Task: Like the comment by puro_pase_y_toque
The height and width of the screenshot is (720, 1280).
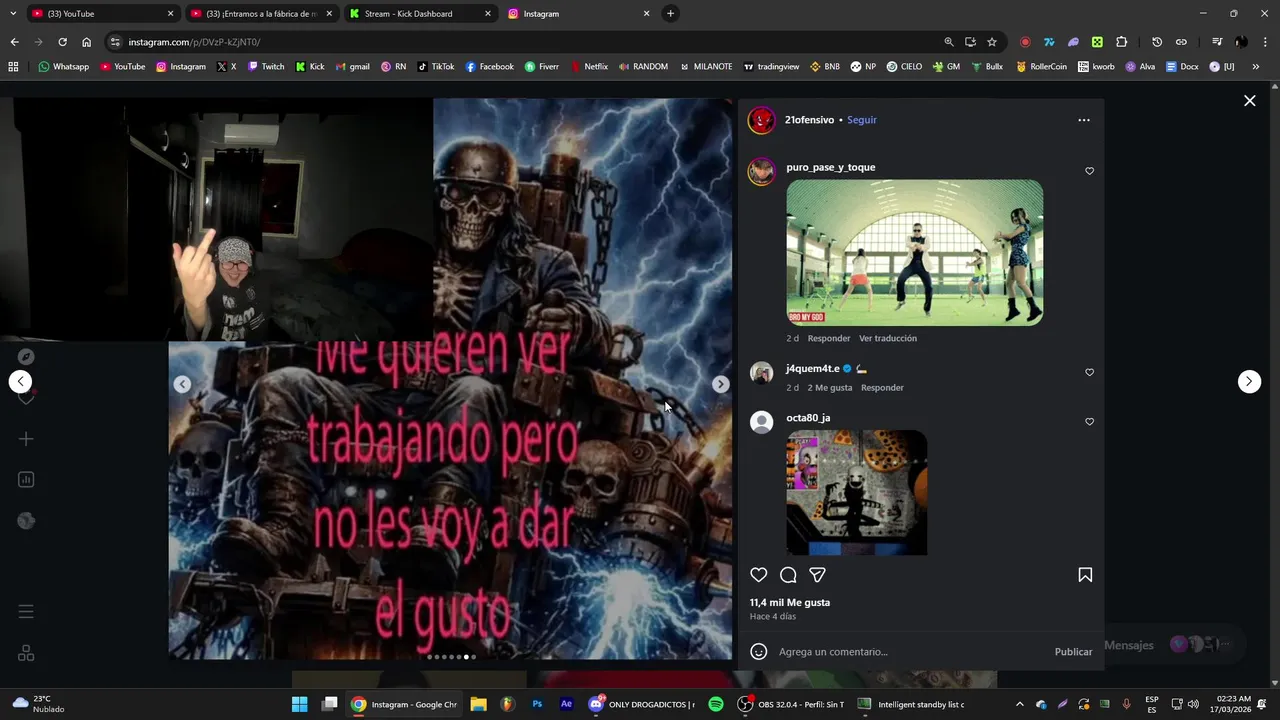Action: (1089, 171)
